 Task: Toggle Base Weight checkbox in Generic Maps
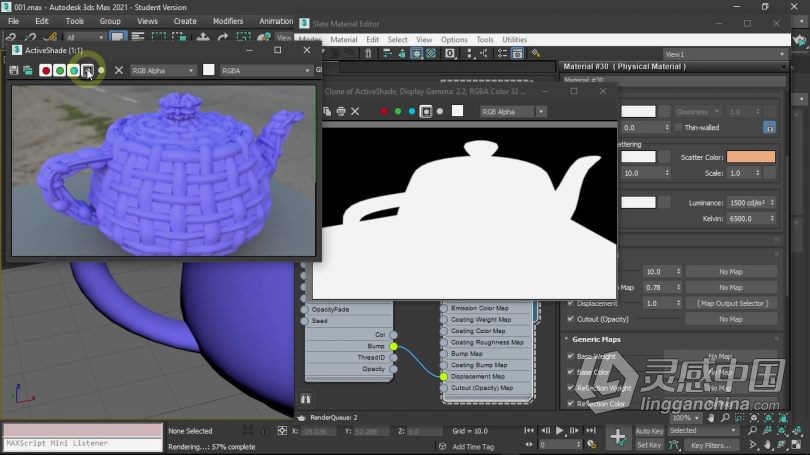(571, 356)
